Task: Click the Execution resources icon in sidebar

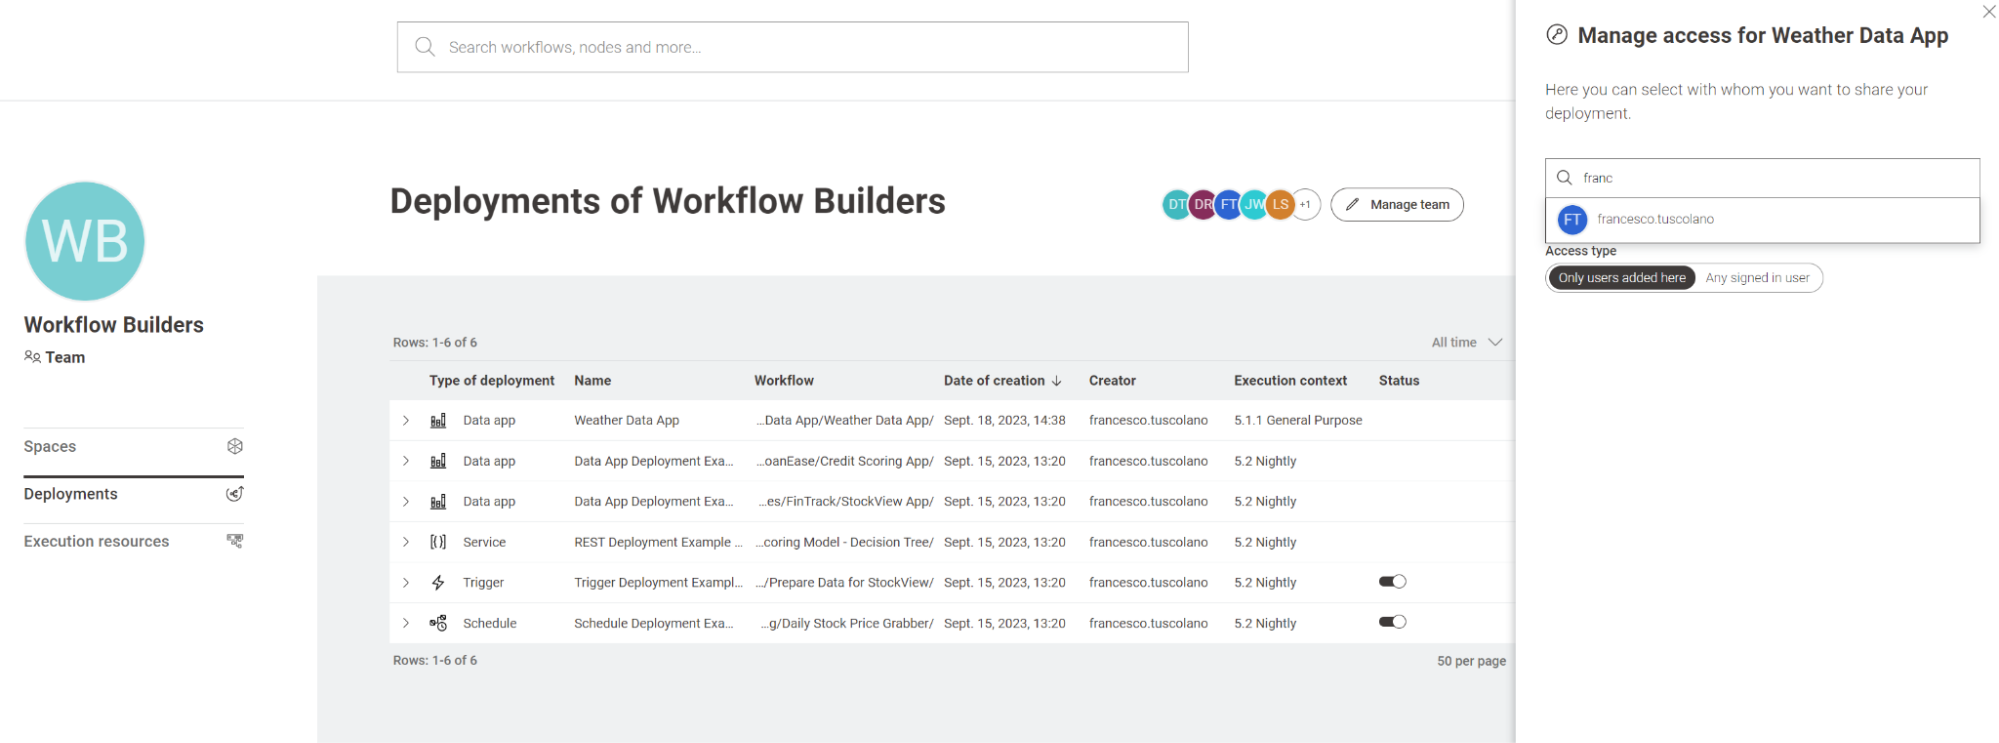Action: 235,541
